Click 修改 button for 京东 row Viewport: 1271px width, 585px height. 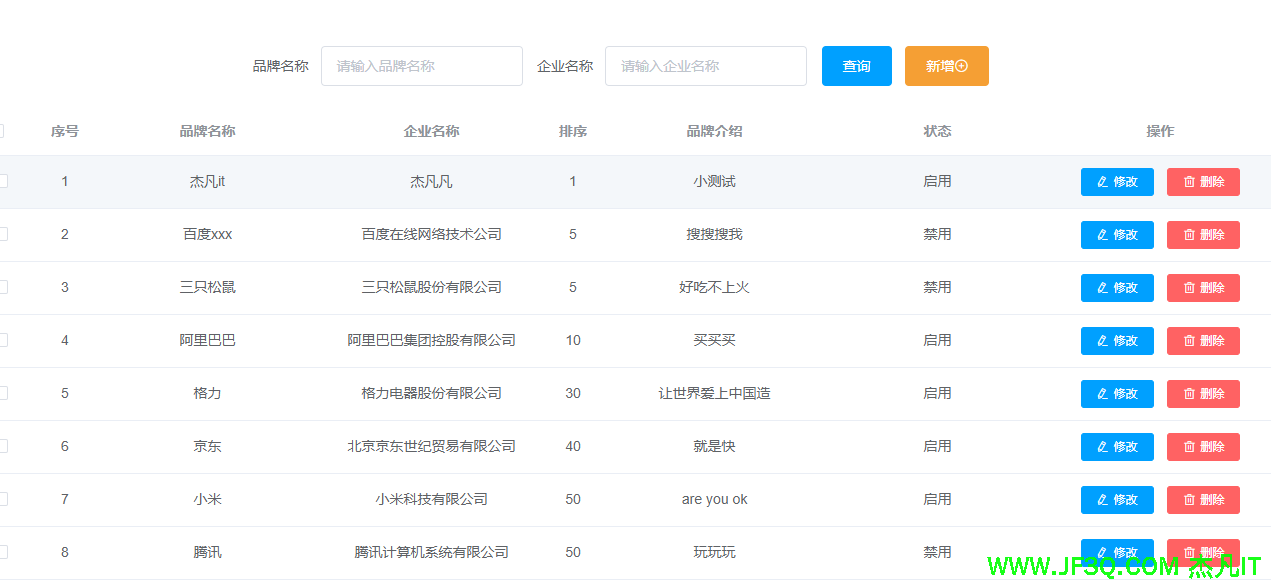(x=1117, y=447)
